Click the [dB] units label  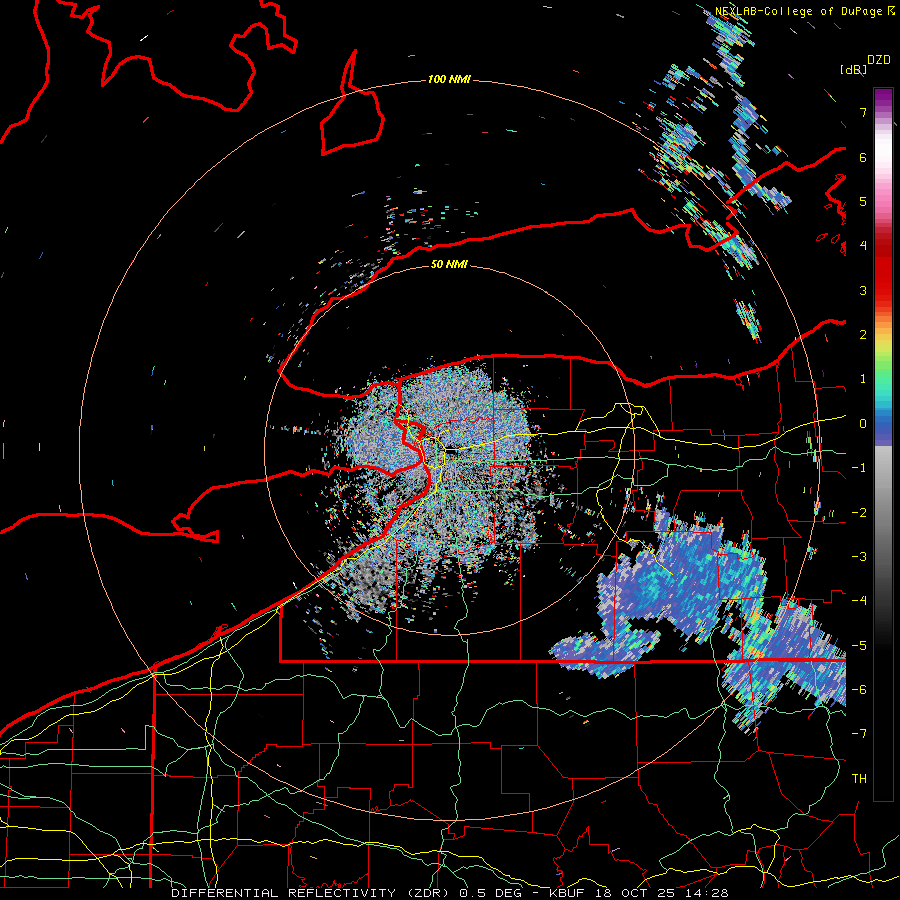point(854,69)
